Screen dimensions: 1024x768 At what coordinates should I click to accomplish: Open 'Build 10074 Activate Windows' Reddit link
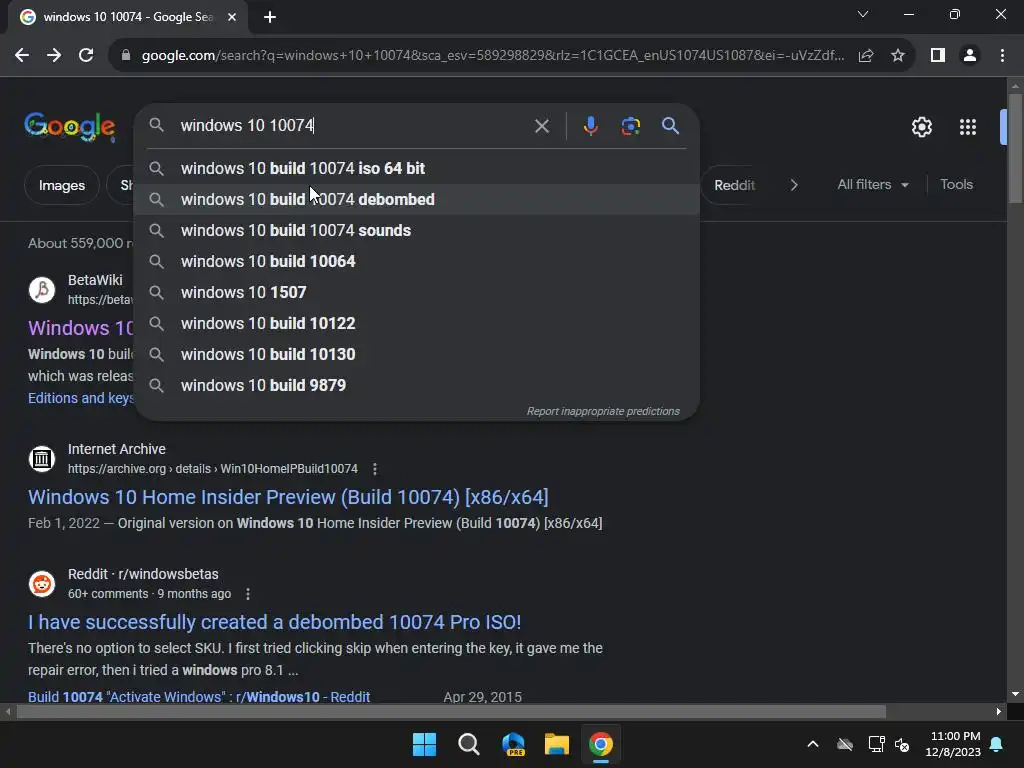[x=199, y=697]
